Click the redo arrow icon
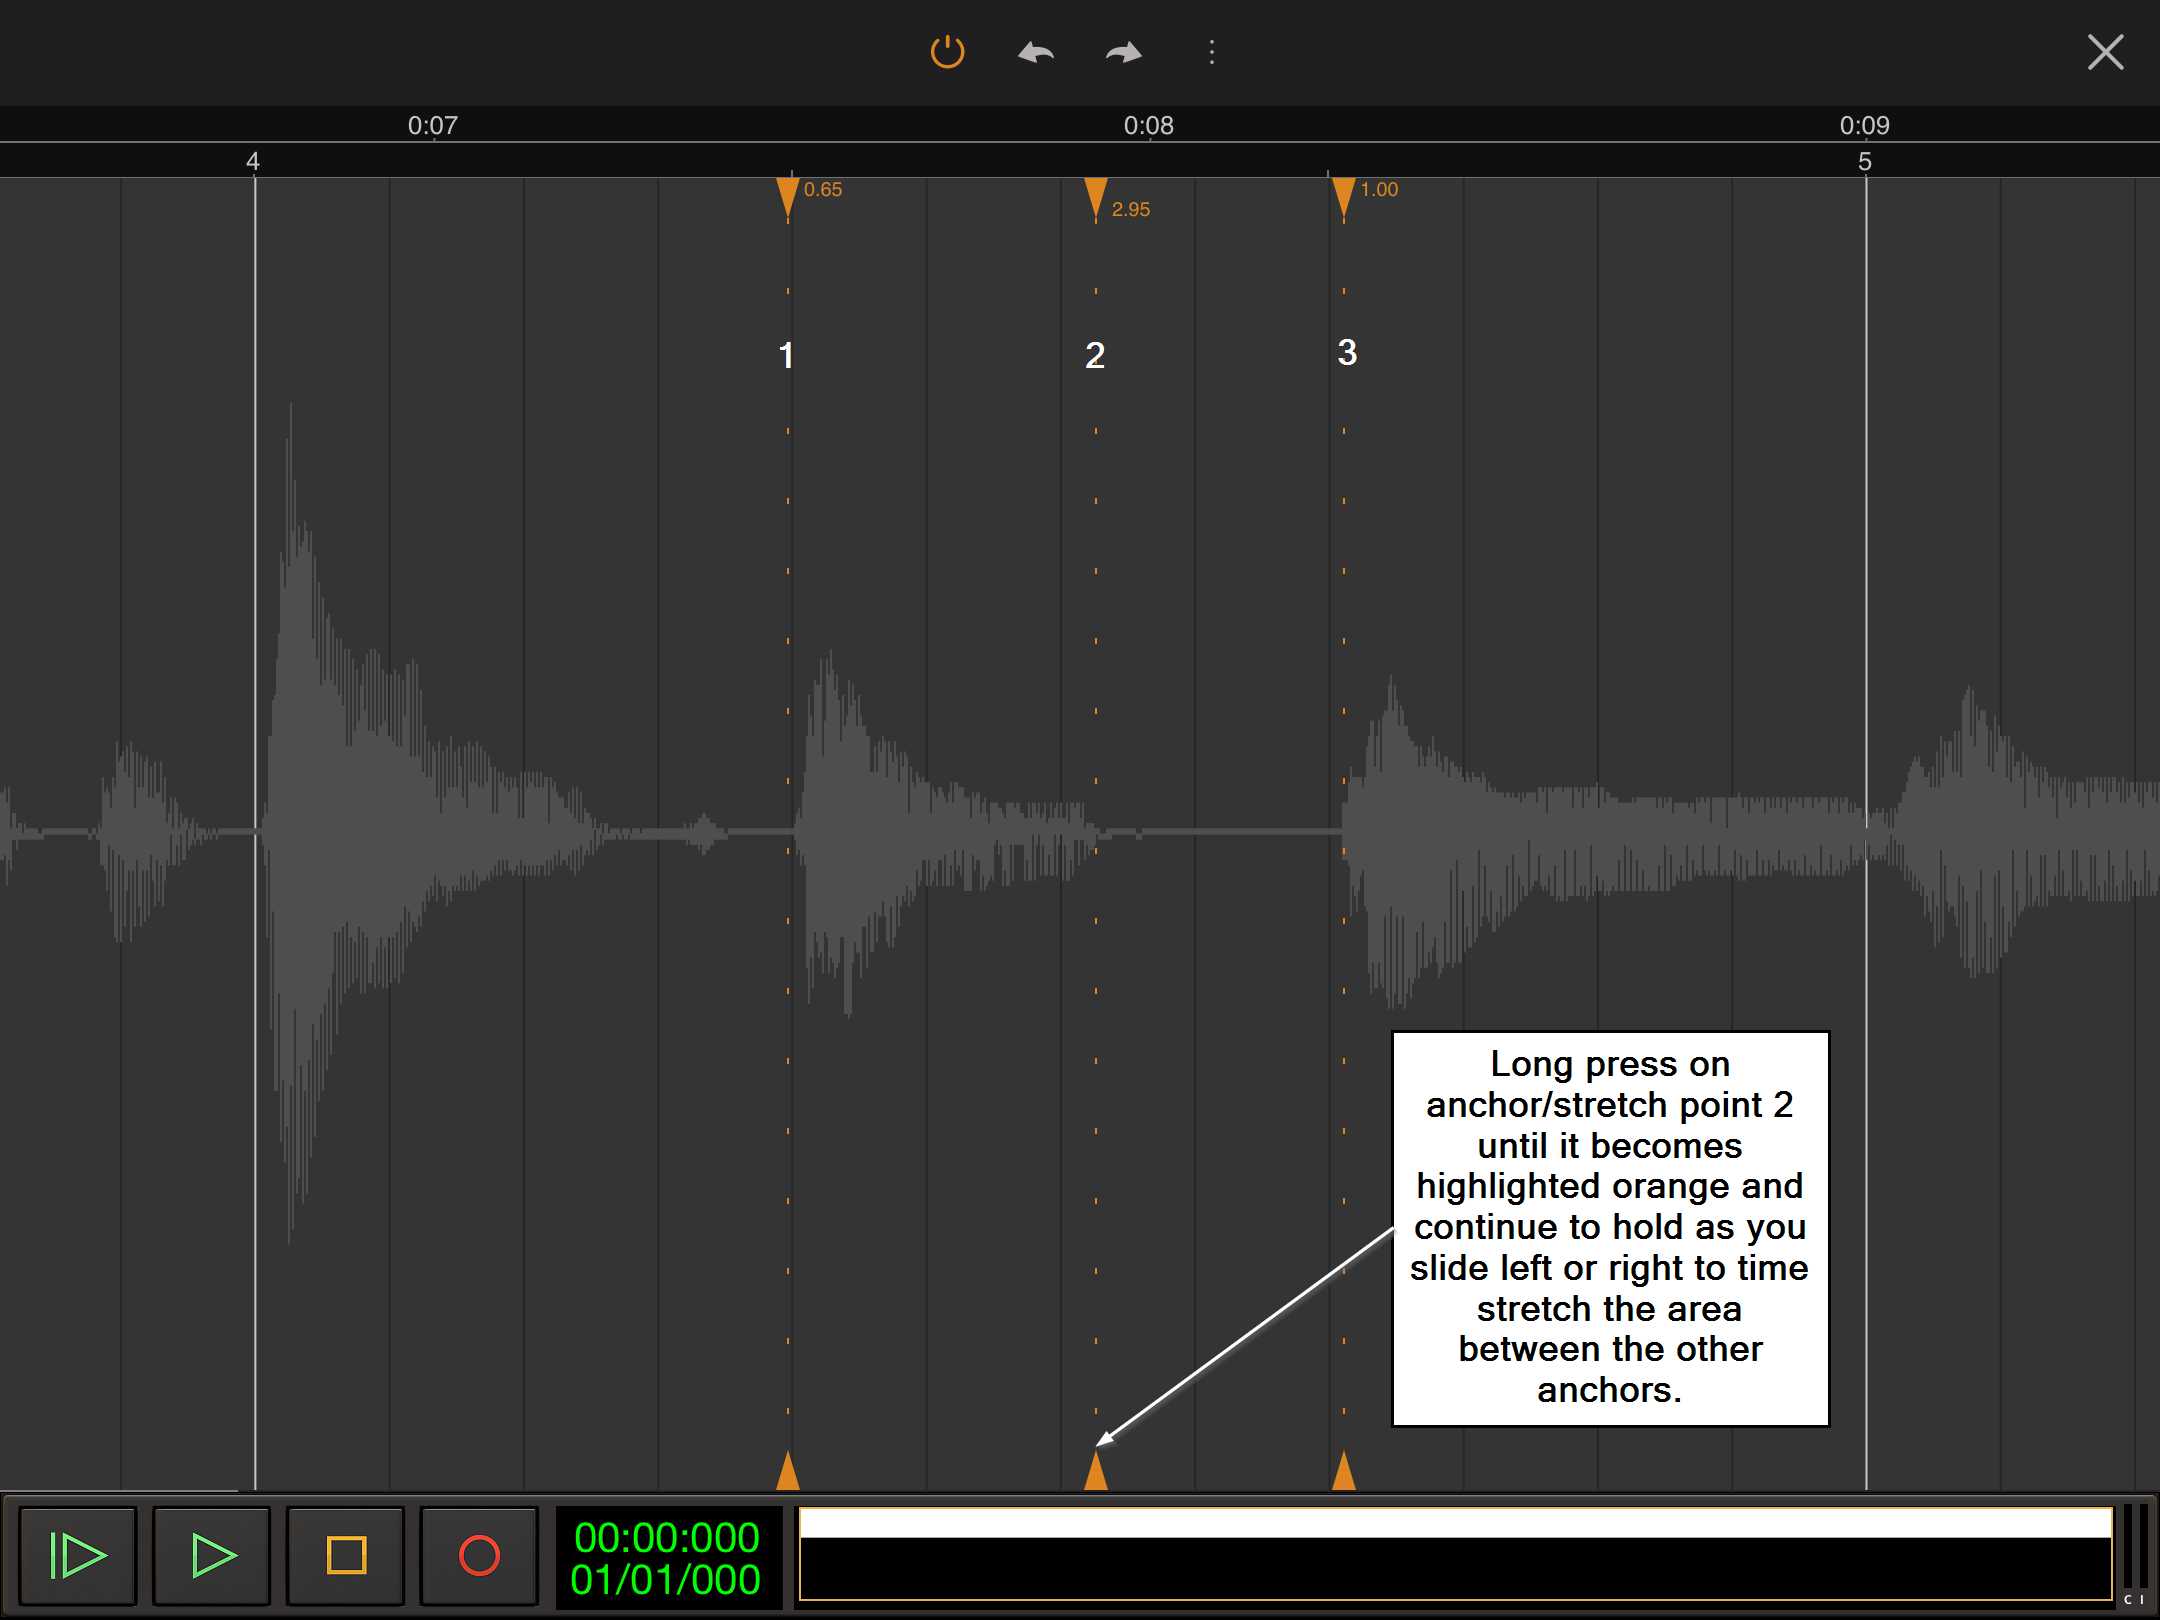The width and height of the screenshot is (2160, 1620). point(1124,52)
